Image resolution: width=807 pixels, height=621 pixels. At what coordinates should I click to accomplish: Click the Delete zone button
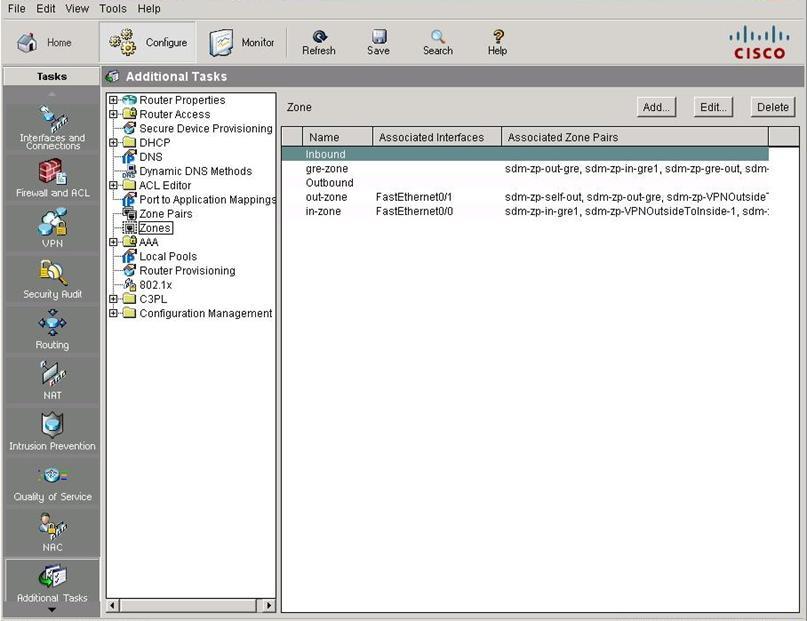(x=773, y=107)
